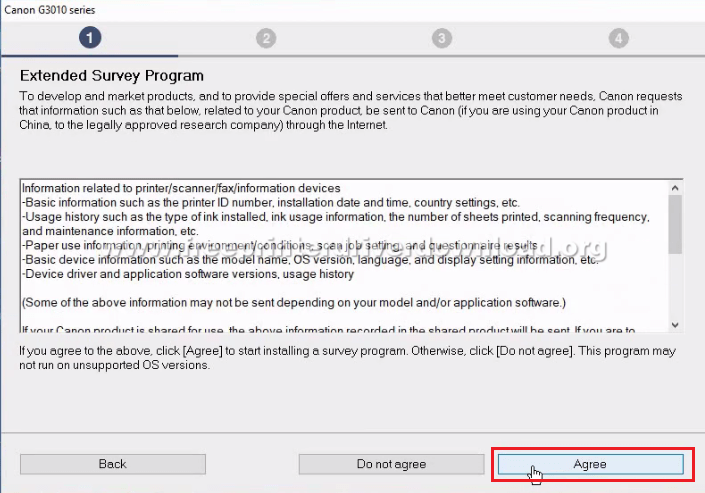The width and height of the screenshot is (705, 493).
Task: Click the scroll down arrow in survey text box
Action: [x=675, y=324]
